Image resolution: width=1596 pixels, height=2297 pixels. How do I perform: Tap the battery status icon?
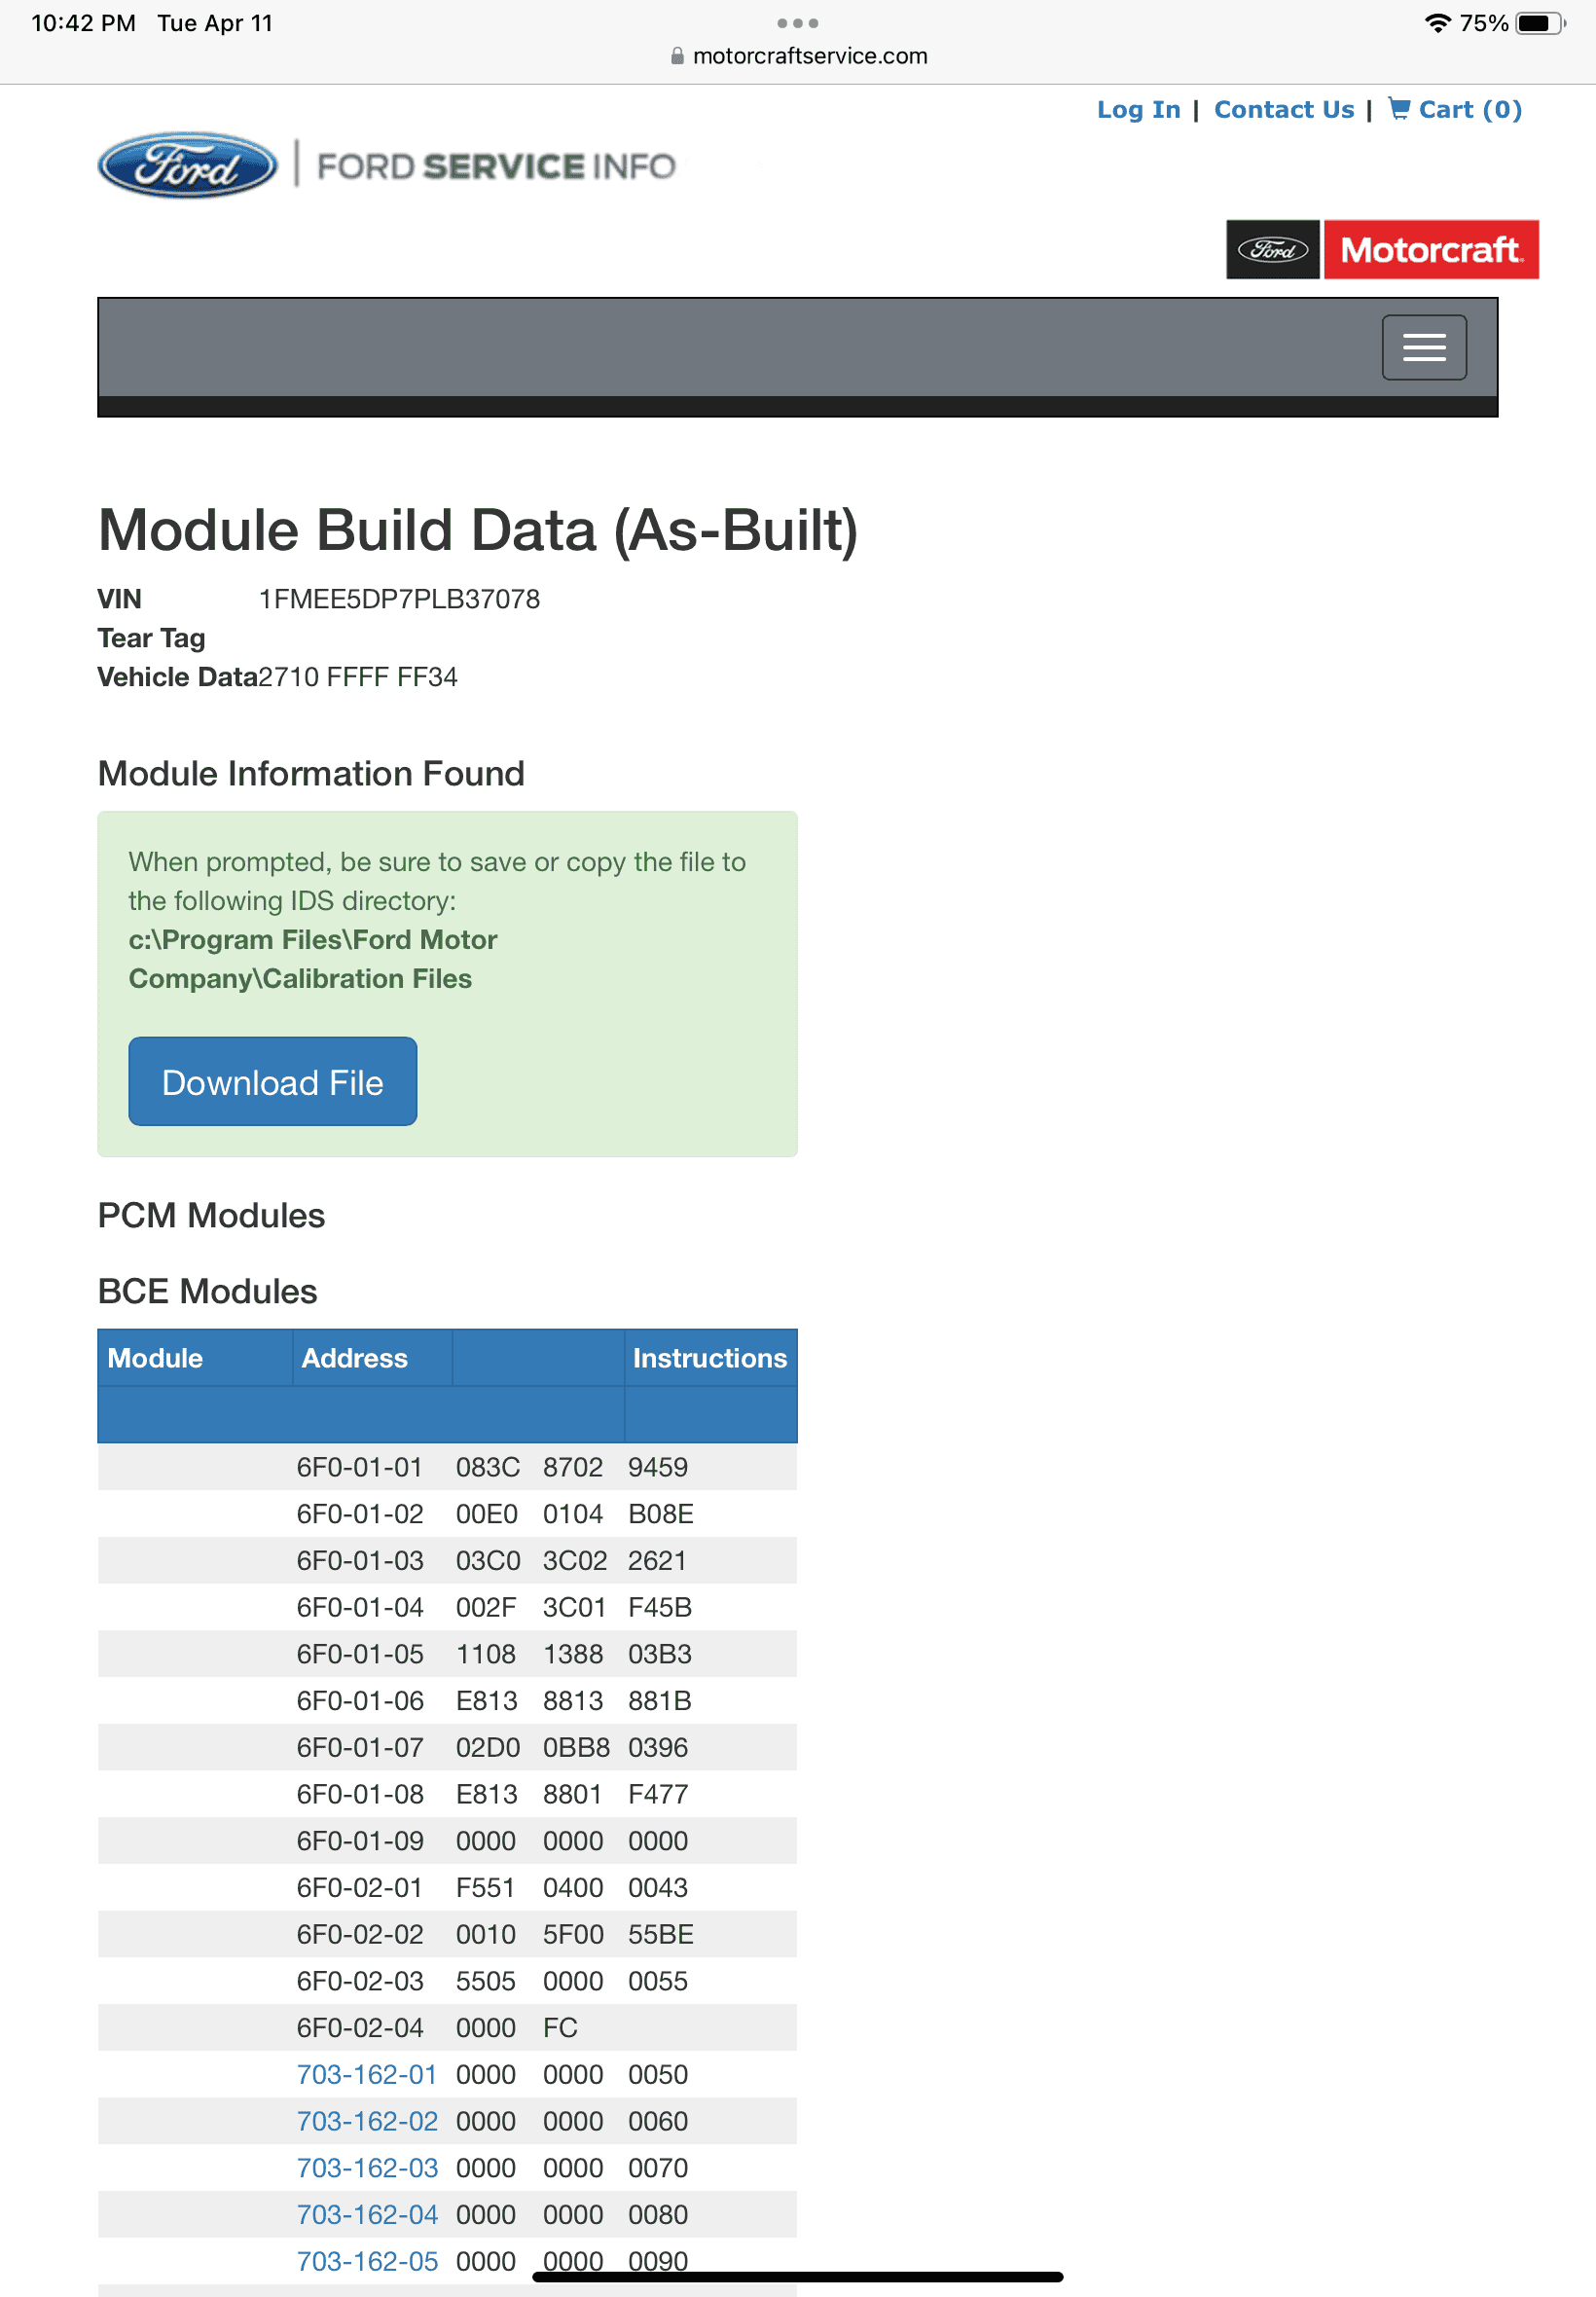tap(1540, 23)
